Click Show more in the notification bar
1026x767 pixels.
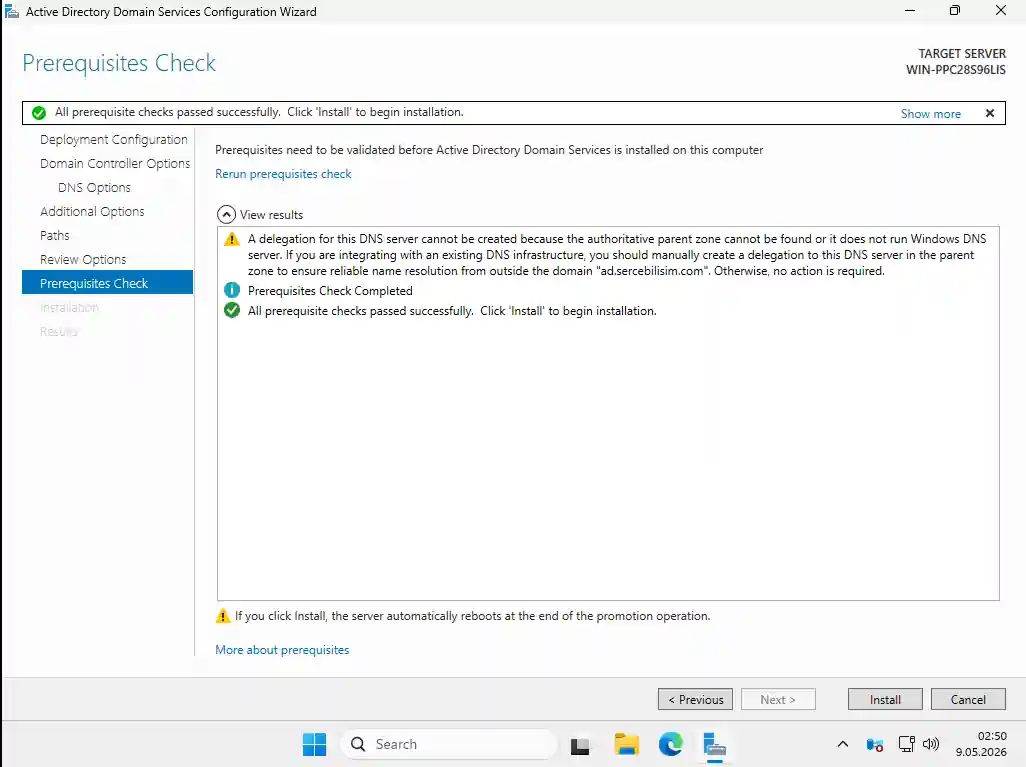pos(930,114)
